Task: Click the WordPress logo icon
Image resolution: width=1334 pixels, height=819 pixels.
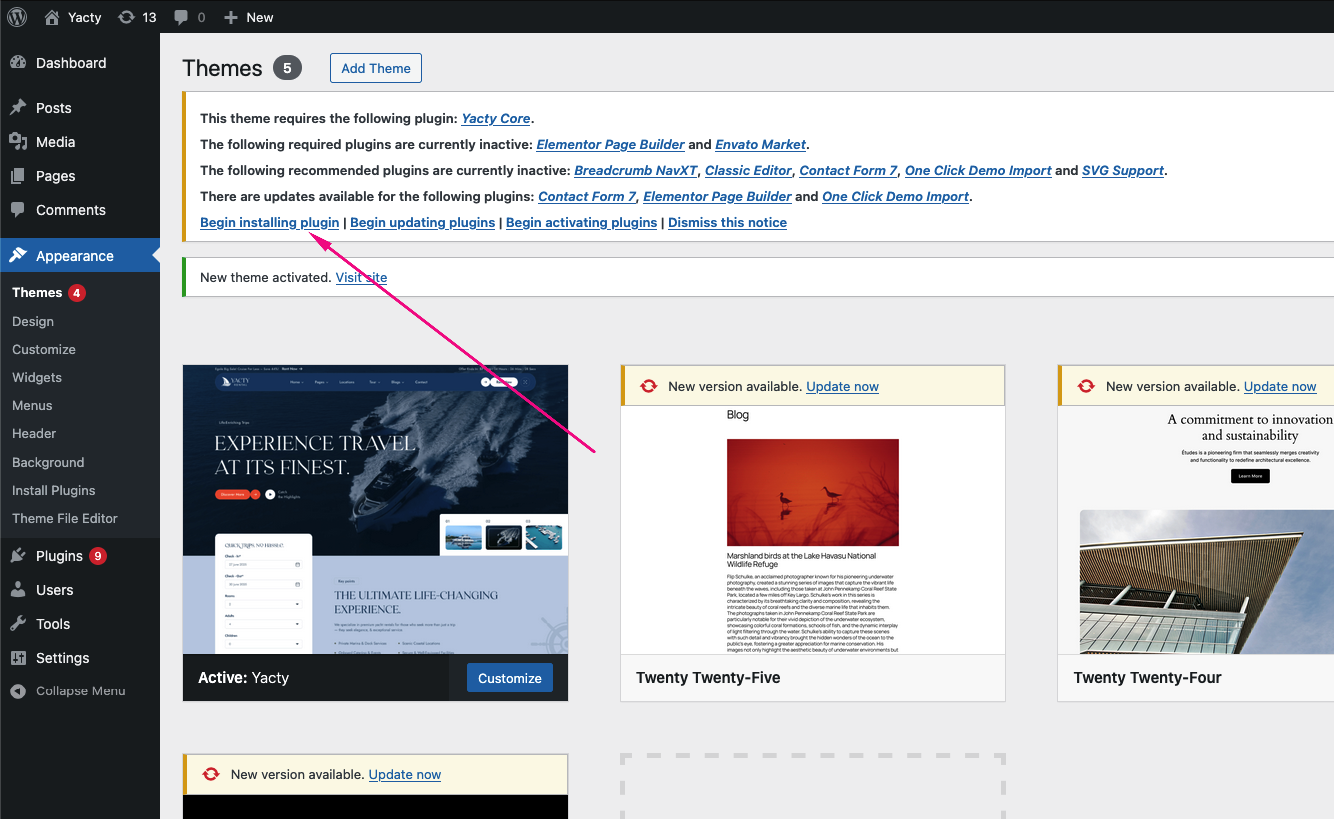Action: click(x=17, y=17)
